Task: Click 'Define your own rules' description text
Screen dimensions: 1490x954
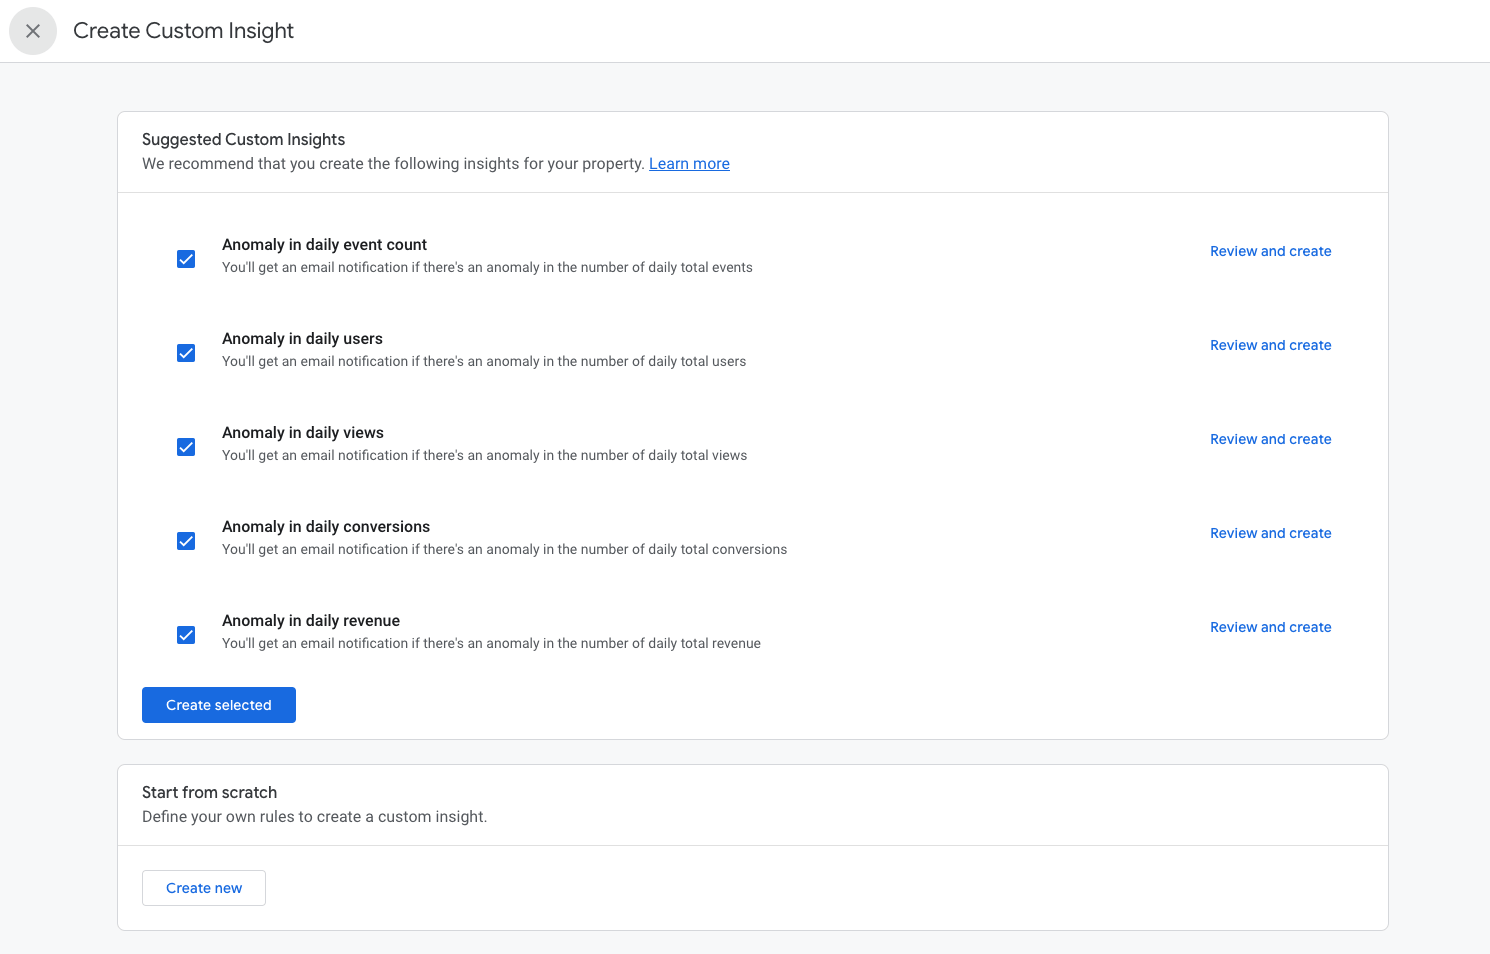Action: tap(314, 817)
